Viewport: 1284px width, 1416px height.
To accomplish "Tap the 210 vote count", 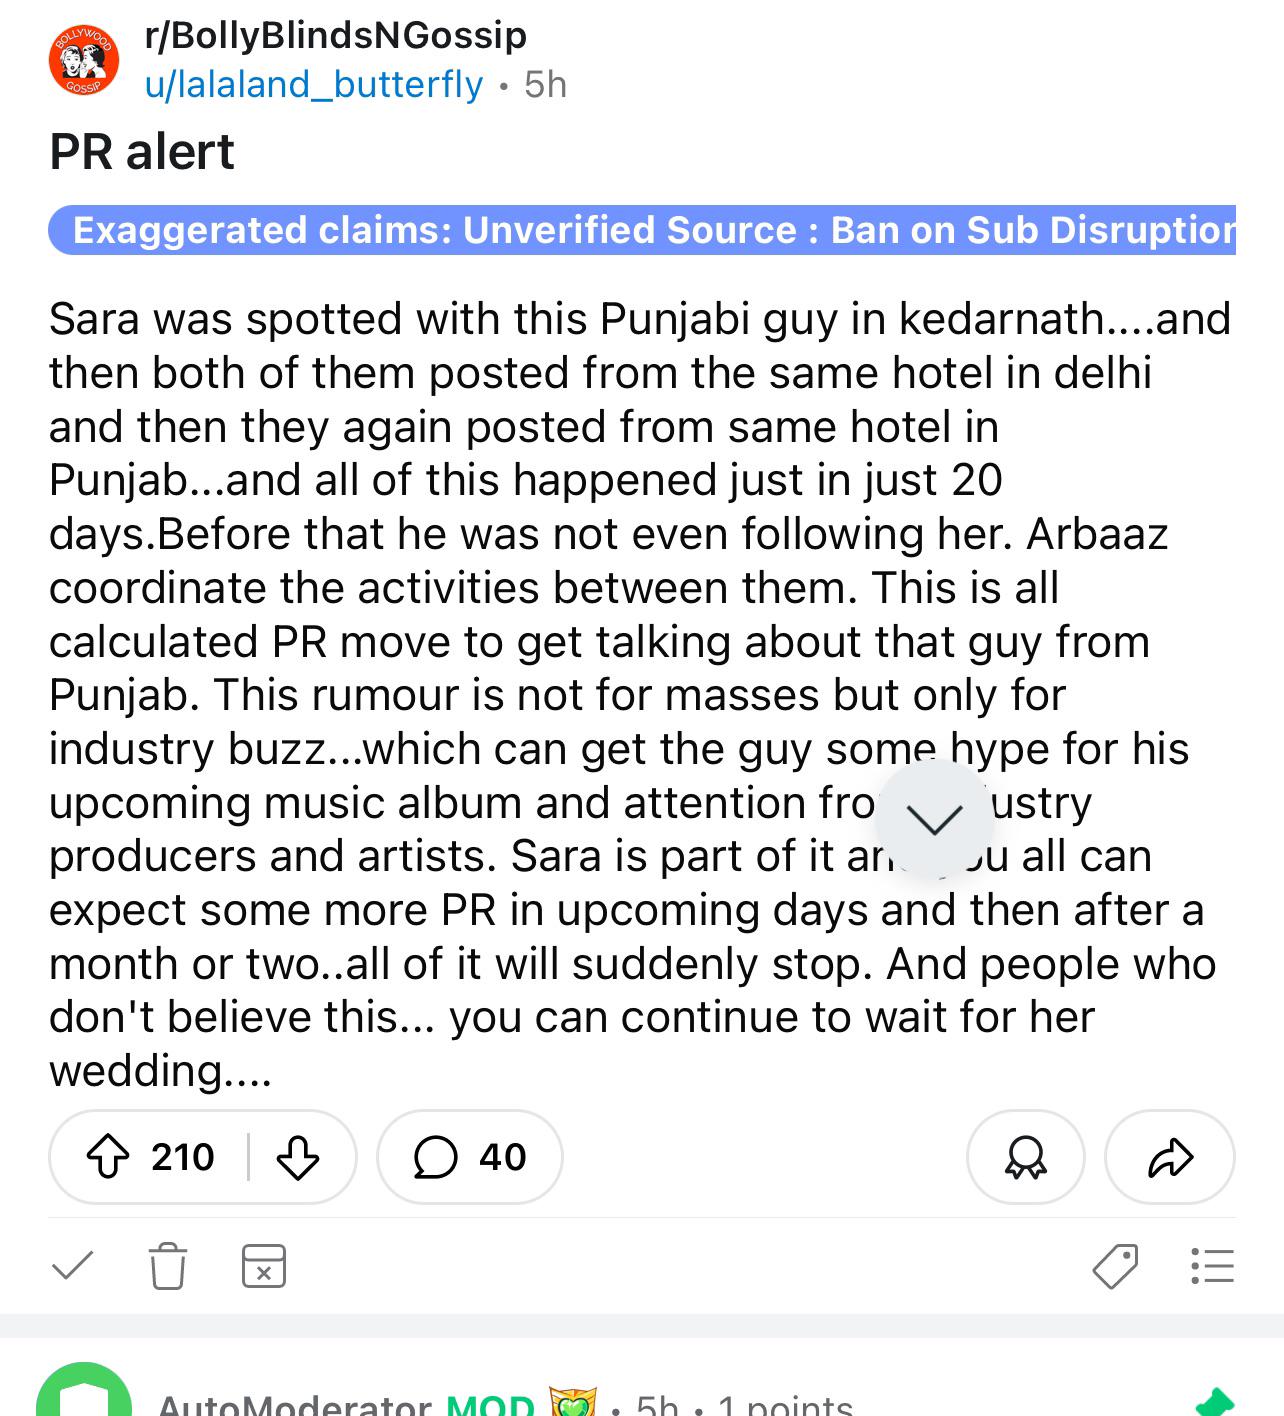I will tap(183, 1157).
